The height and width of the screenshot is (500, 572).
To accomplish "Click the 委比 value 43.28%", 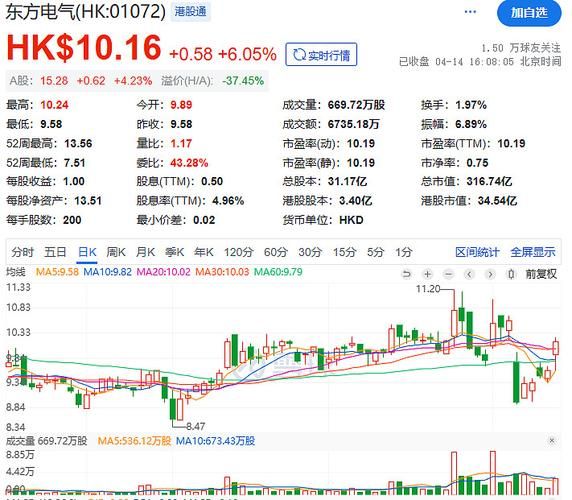I will [189, 163].
